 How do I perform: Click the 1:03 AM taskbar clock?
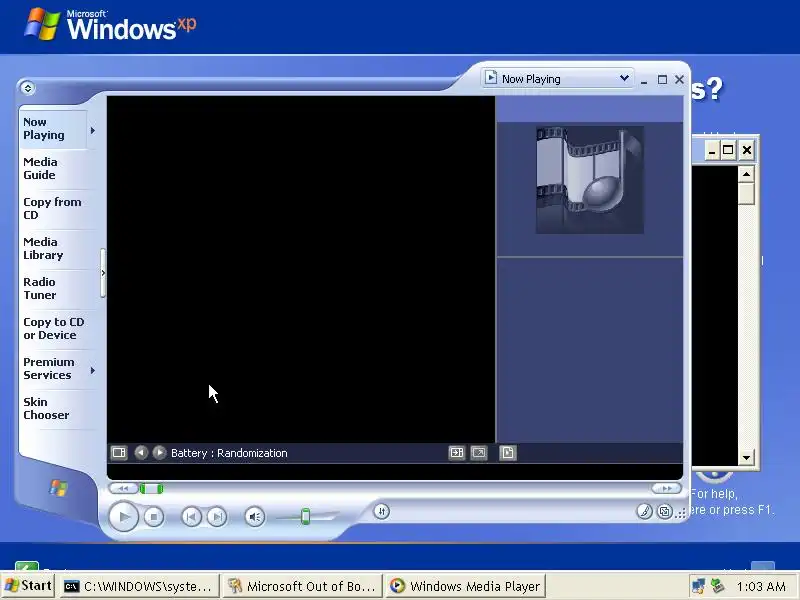(x=761, y=587)
